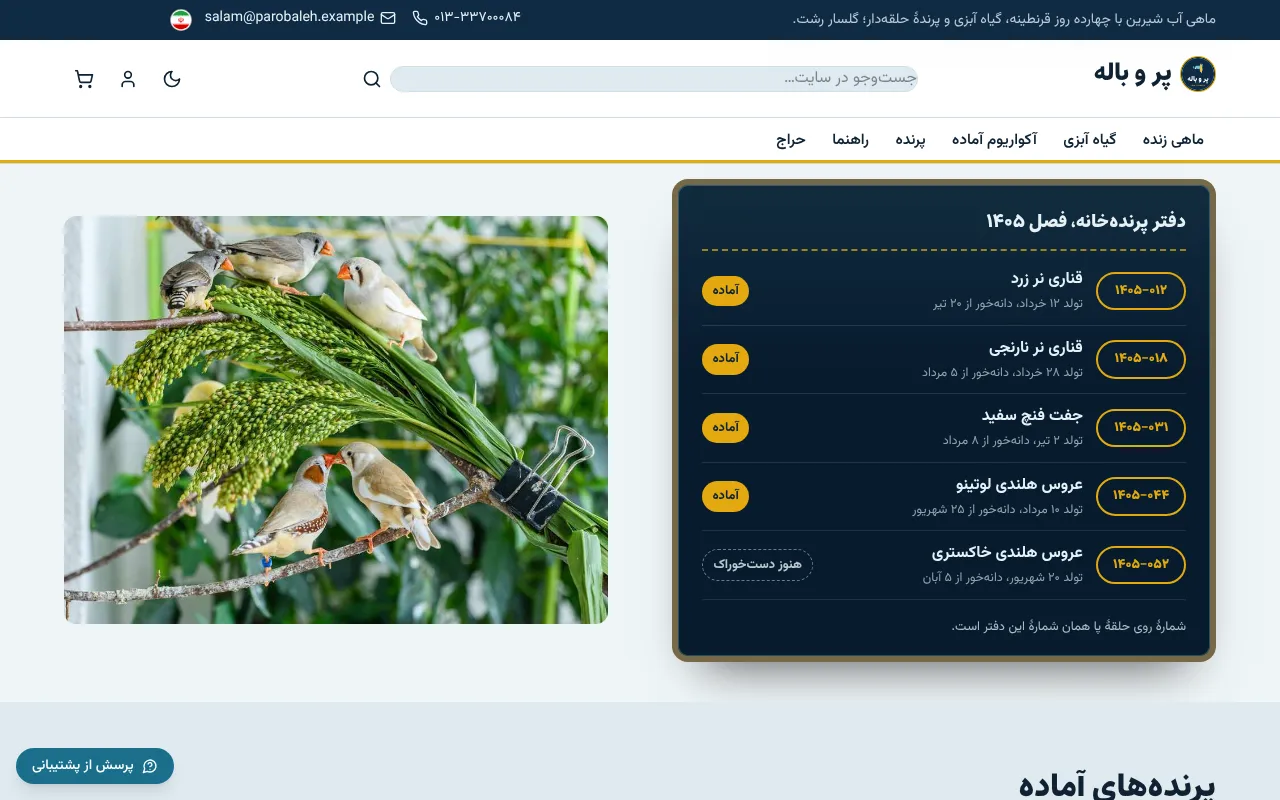
Task: Click the phone handset icon
Action: coord(420,18)
